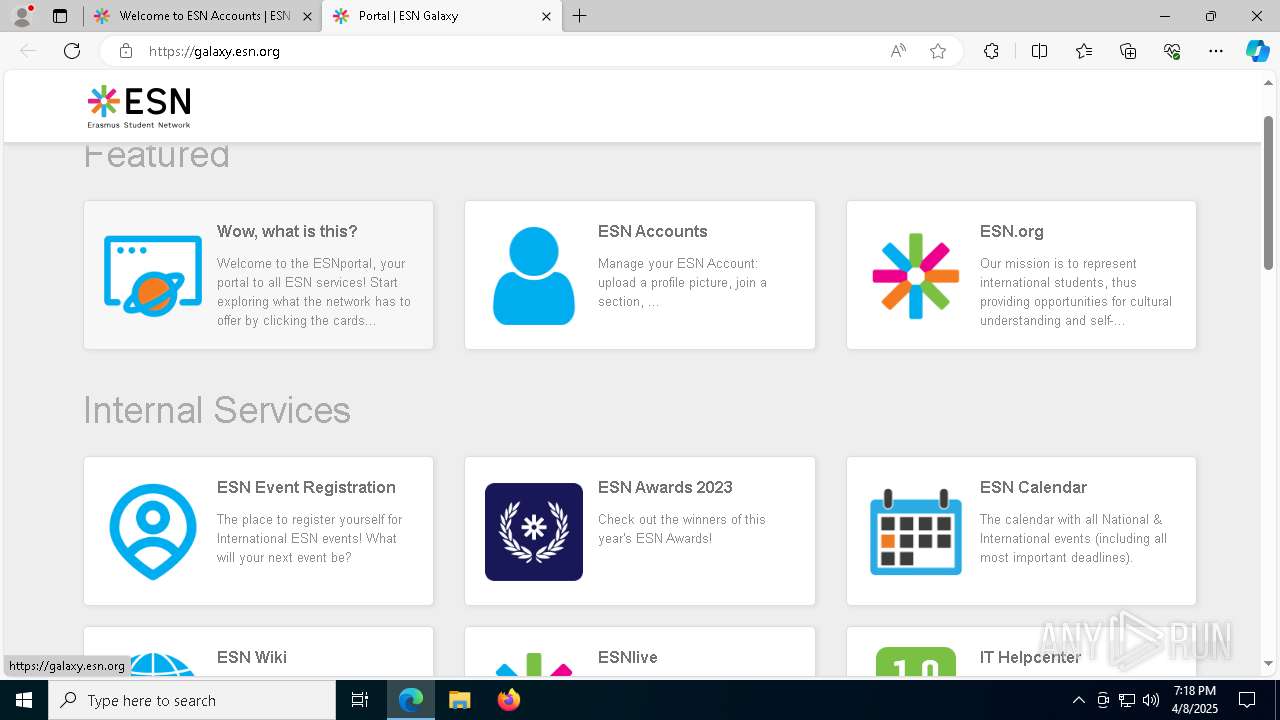Click the IT Helpcenter green icon

tap(916, 662)
